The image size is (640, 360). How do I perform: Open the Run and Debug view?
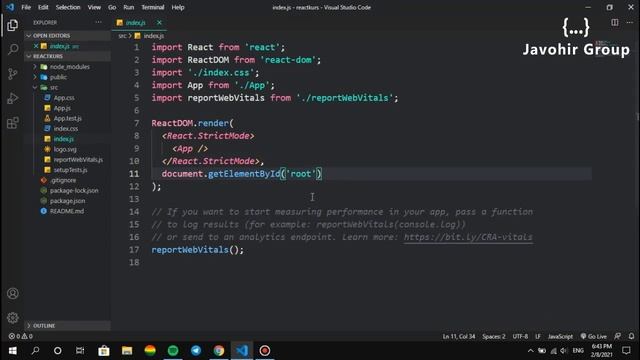(x=13, y=98)
